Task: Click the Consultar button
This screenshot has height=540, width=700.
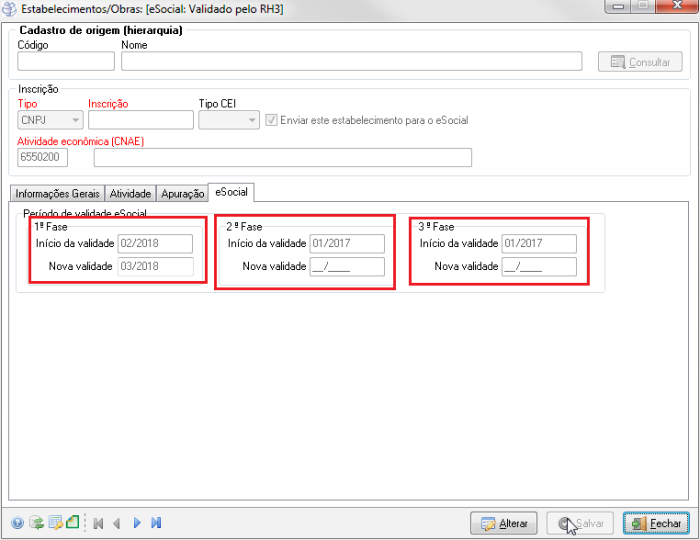Action: click(x=640, y=62)
